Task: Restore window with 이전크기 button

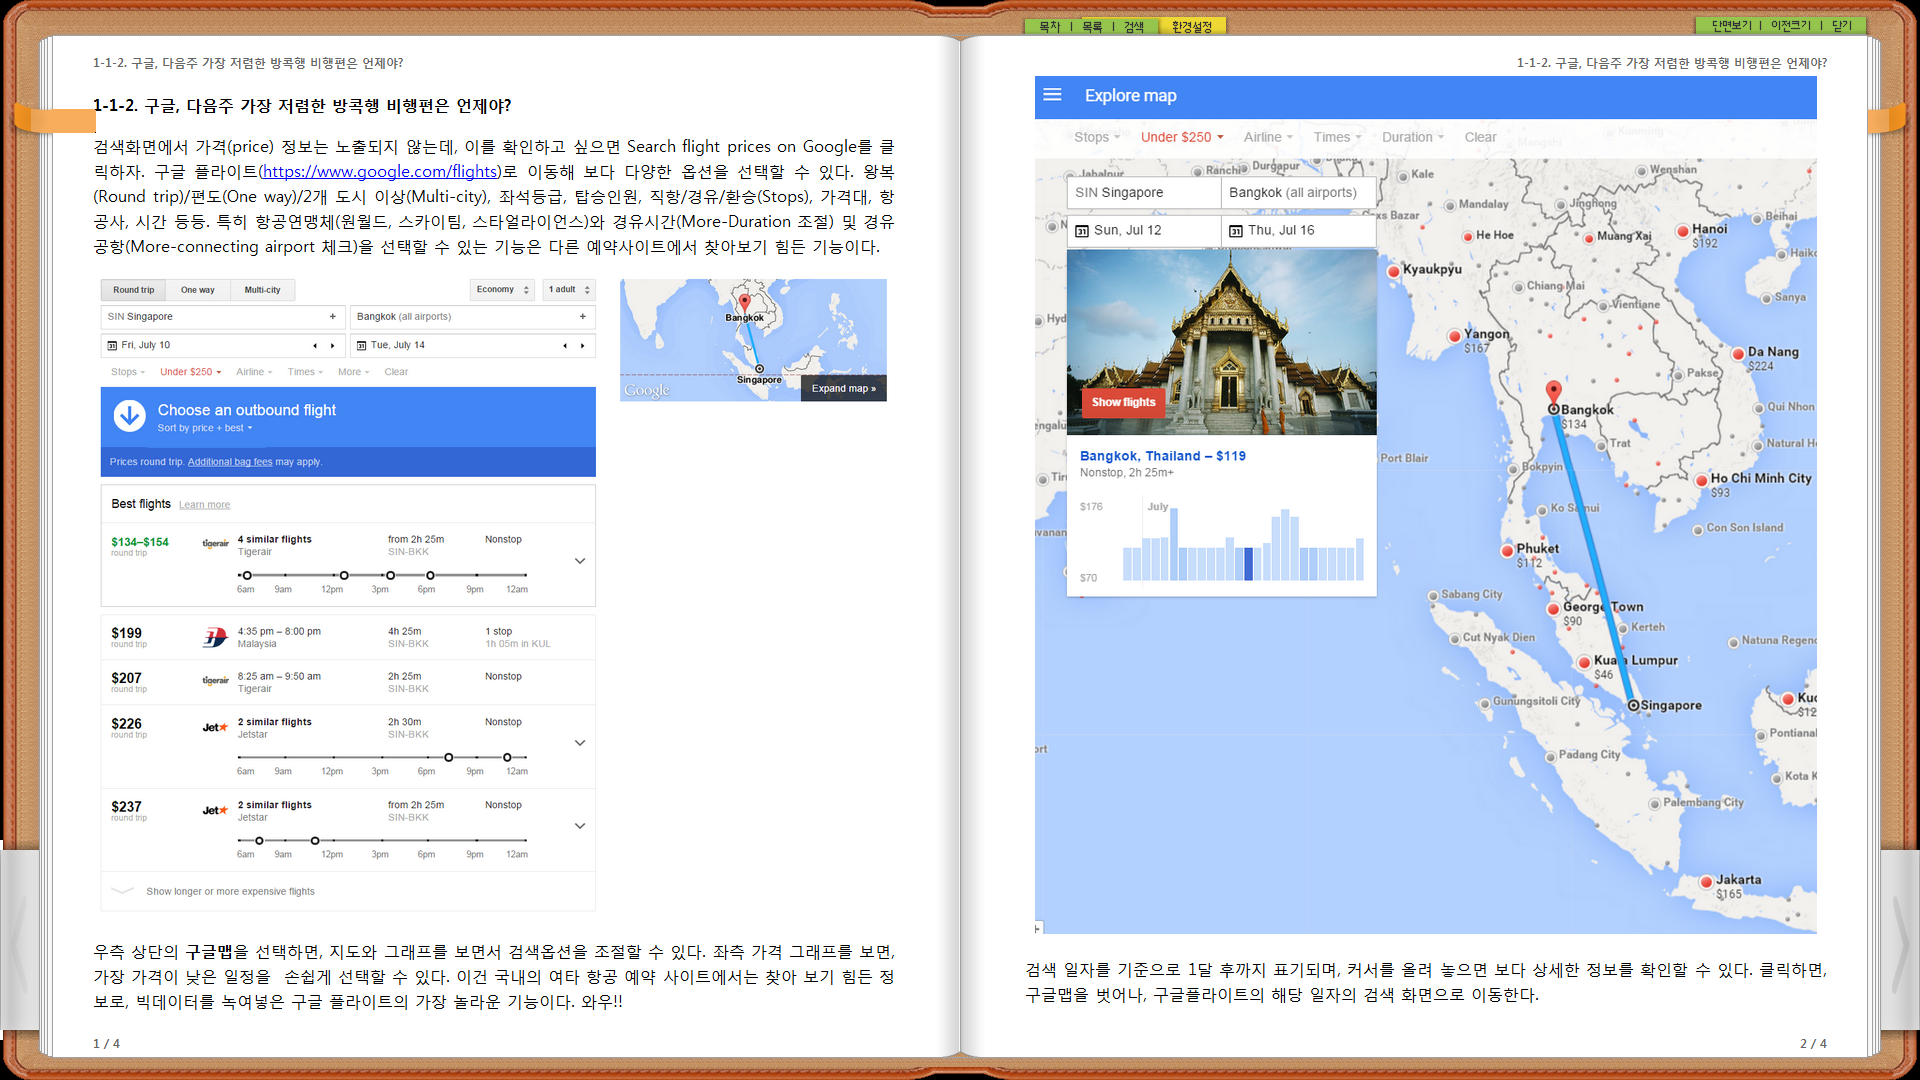Action: 1791,26
